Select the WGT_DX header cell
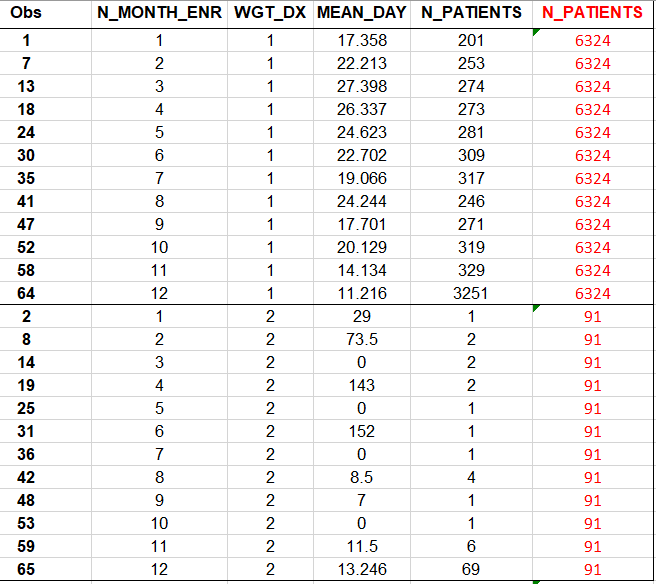 point(269,13)
